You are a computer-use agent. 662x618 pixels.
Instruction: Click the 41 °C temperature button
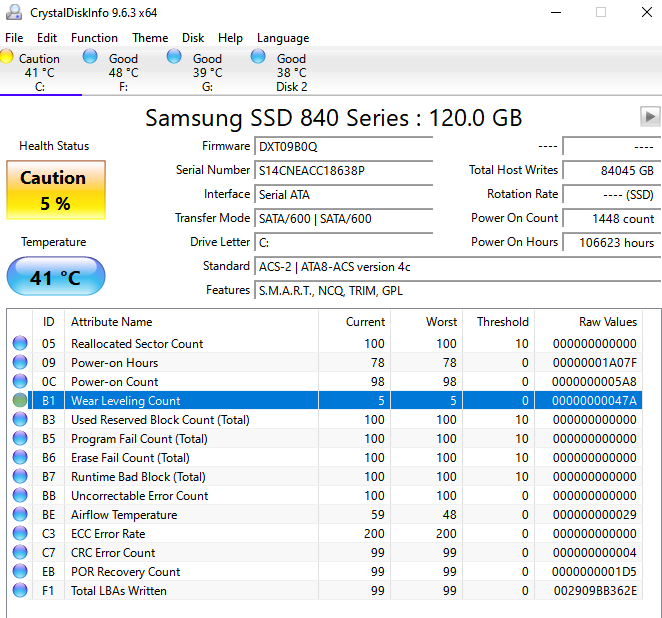tap(56, 276)
